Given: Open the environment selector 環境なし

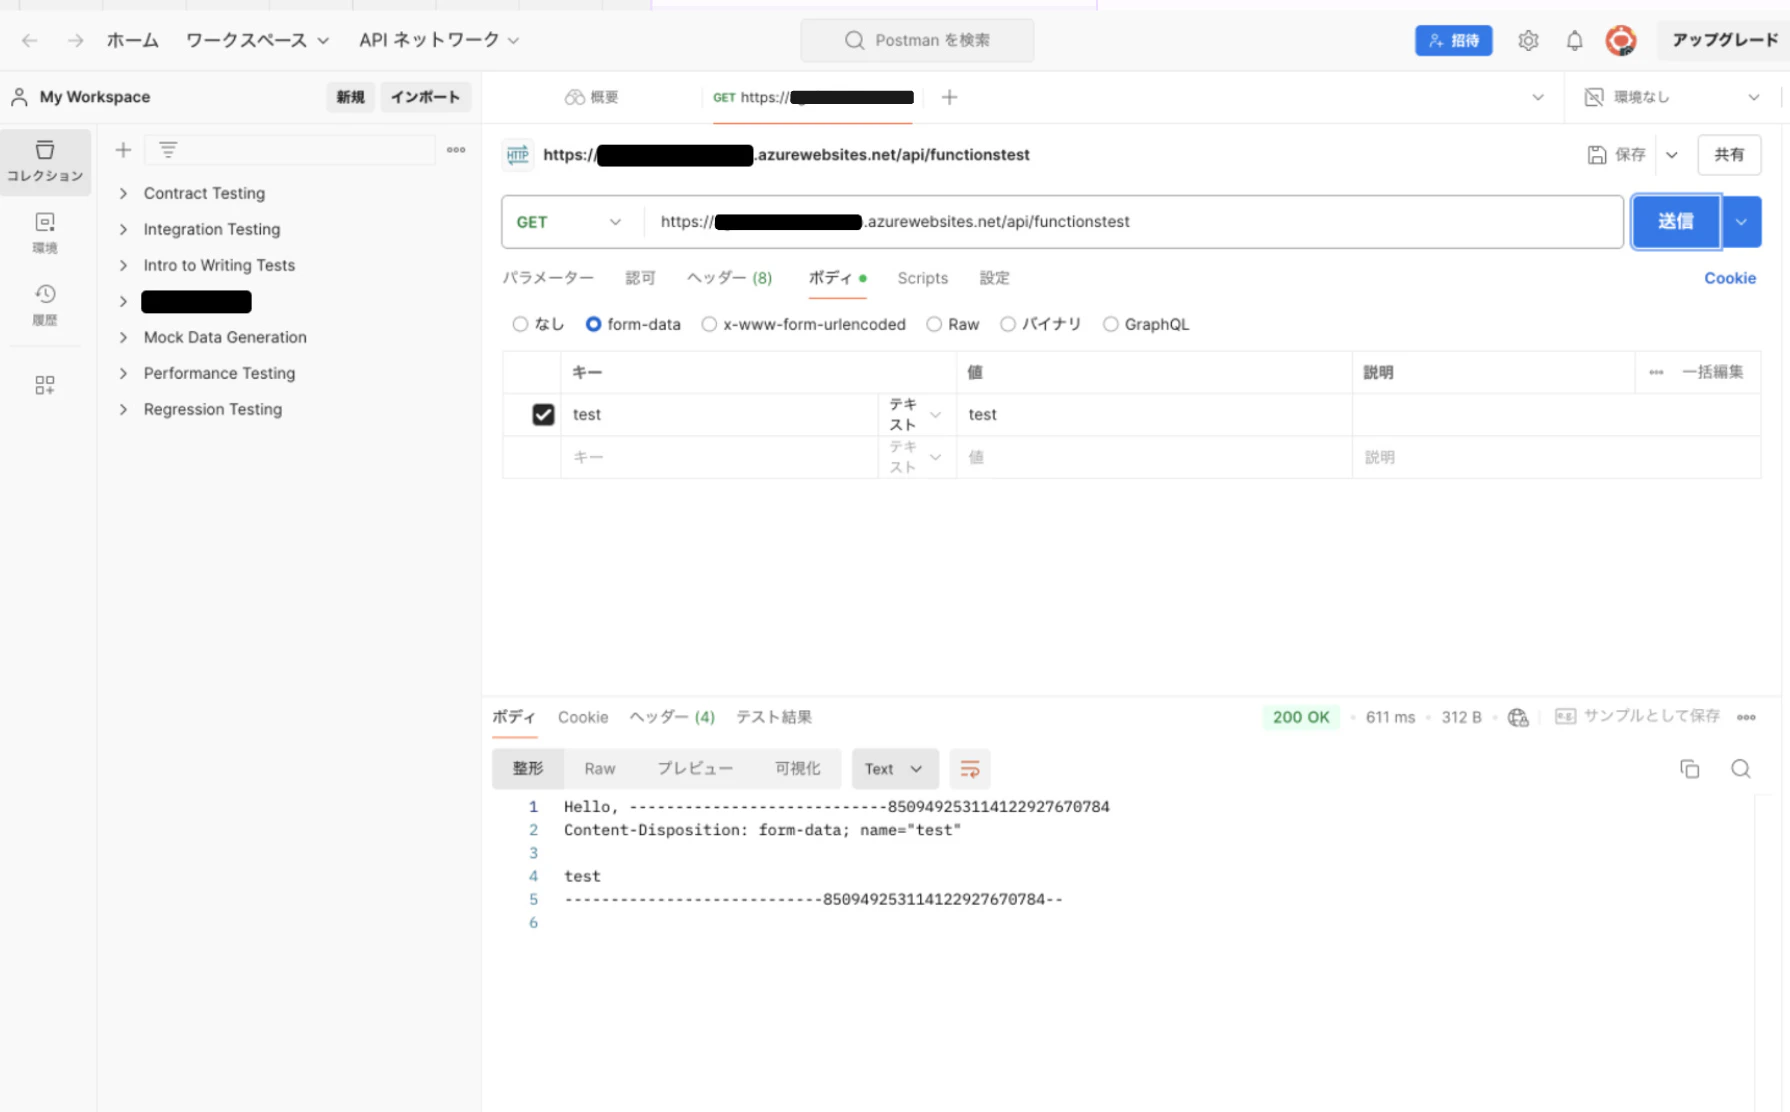Looking at the screenshot, I should [x=1672, y=97].
